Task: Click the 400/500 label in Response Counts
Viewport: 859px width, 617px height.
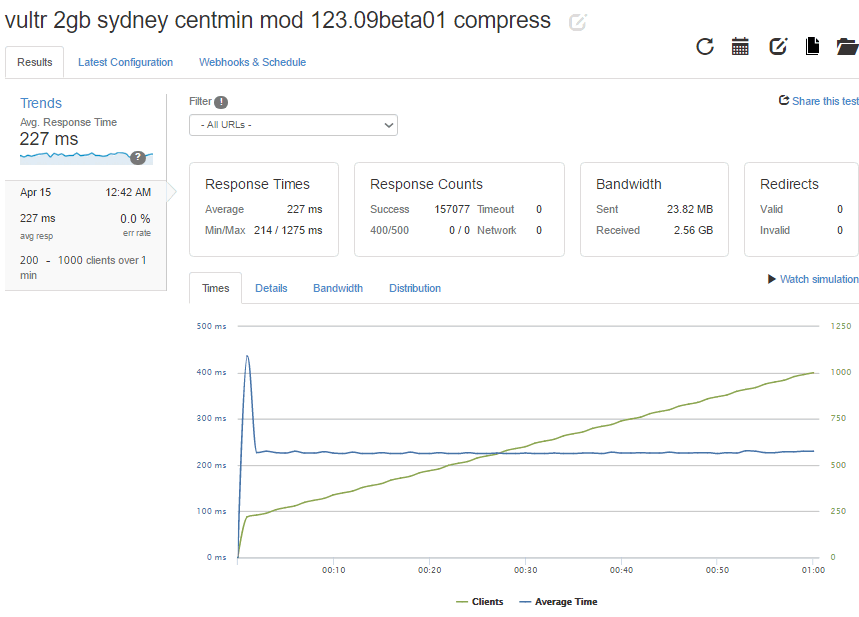Action: [390, 230]
